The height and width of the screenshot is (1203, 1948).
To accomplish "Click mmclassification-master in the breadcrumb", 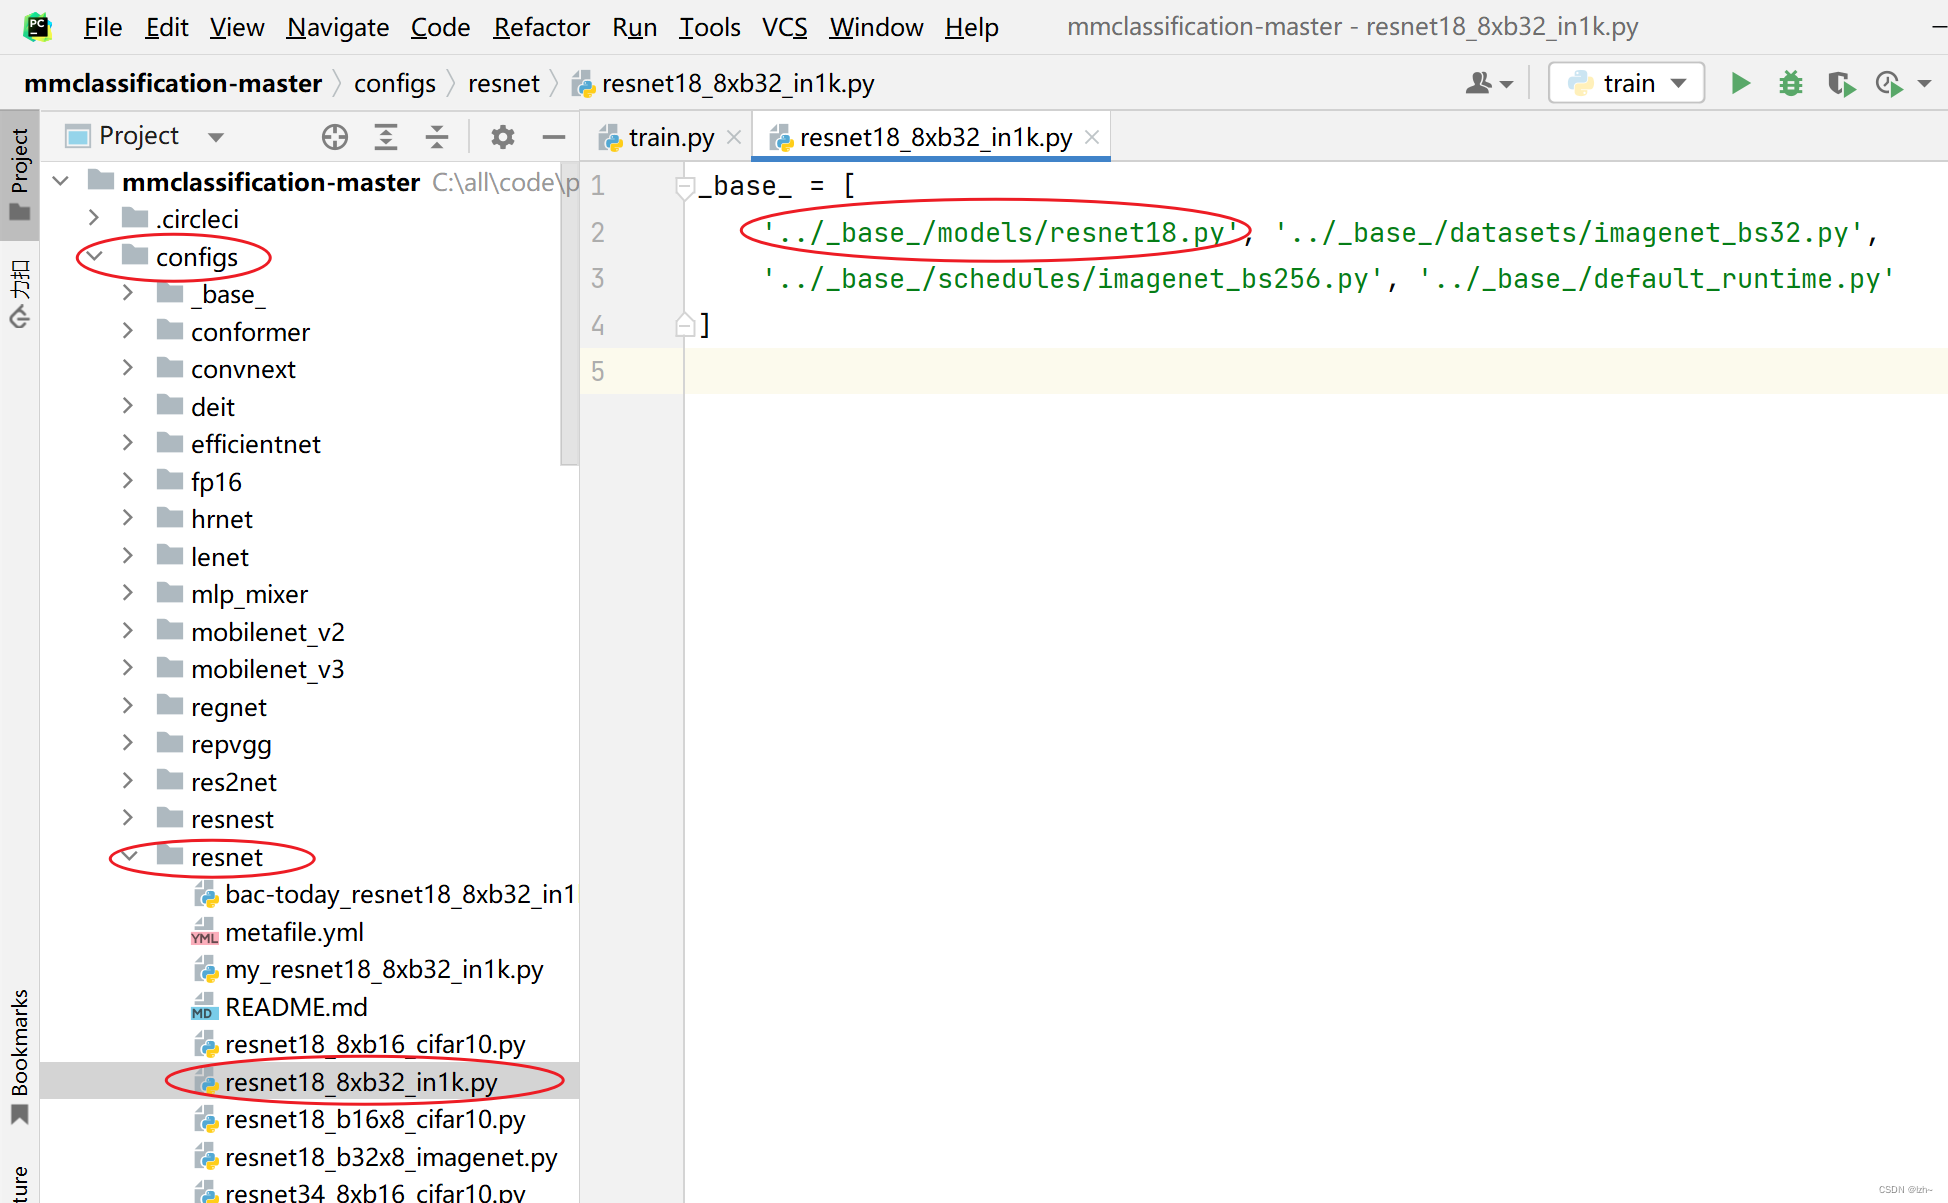I will point(173,83).
